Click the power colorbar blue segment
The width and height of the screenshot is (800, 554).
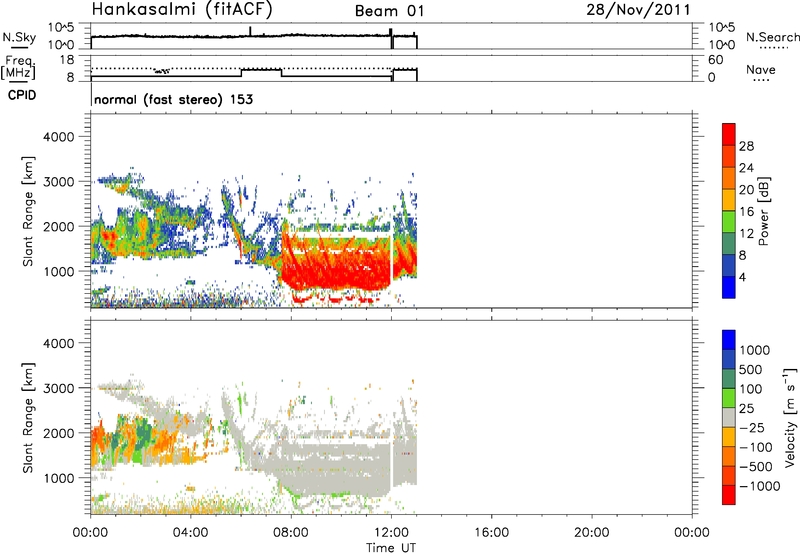coord(729,287)
